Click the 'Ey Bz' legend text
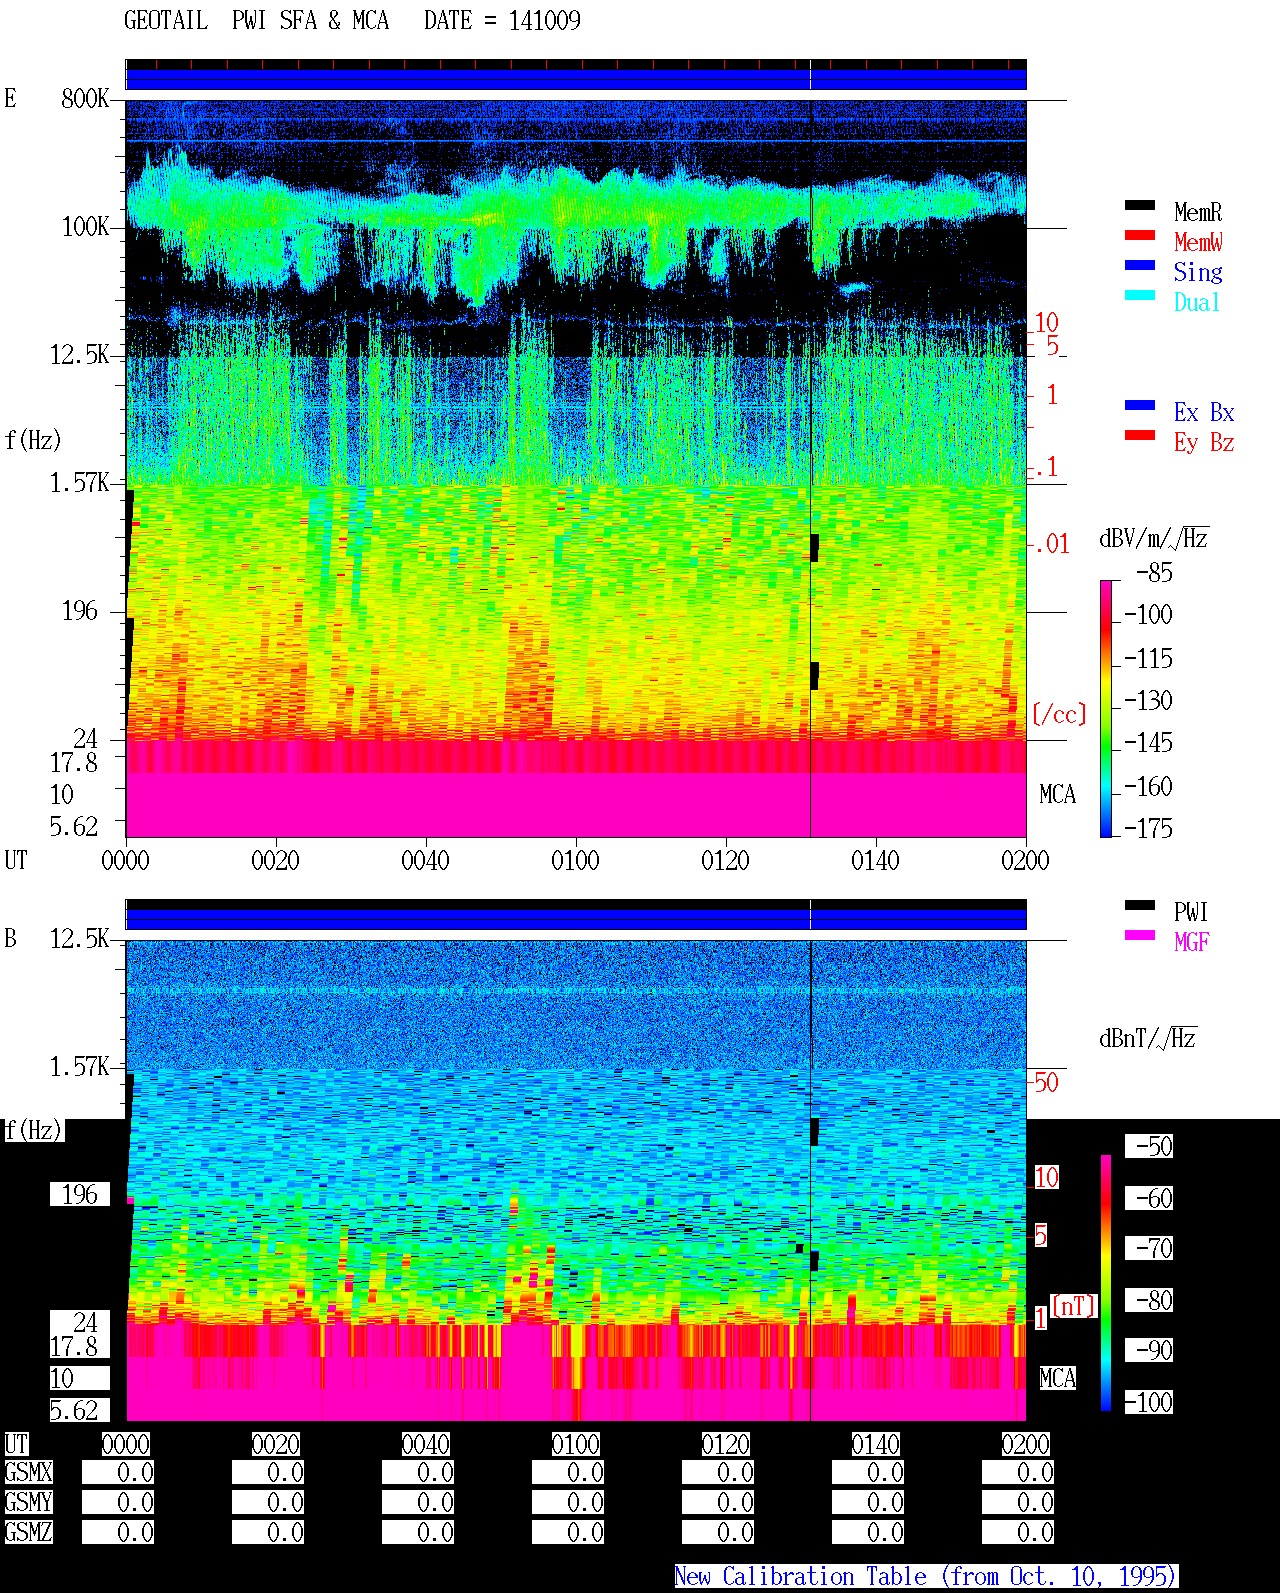Screen dimensions: 1280x1593 [1204, 442]
